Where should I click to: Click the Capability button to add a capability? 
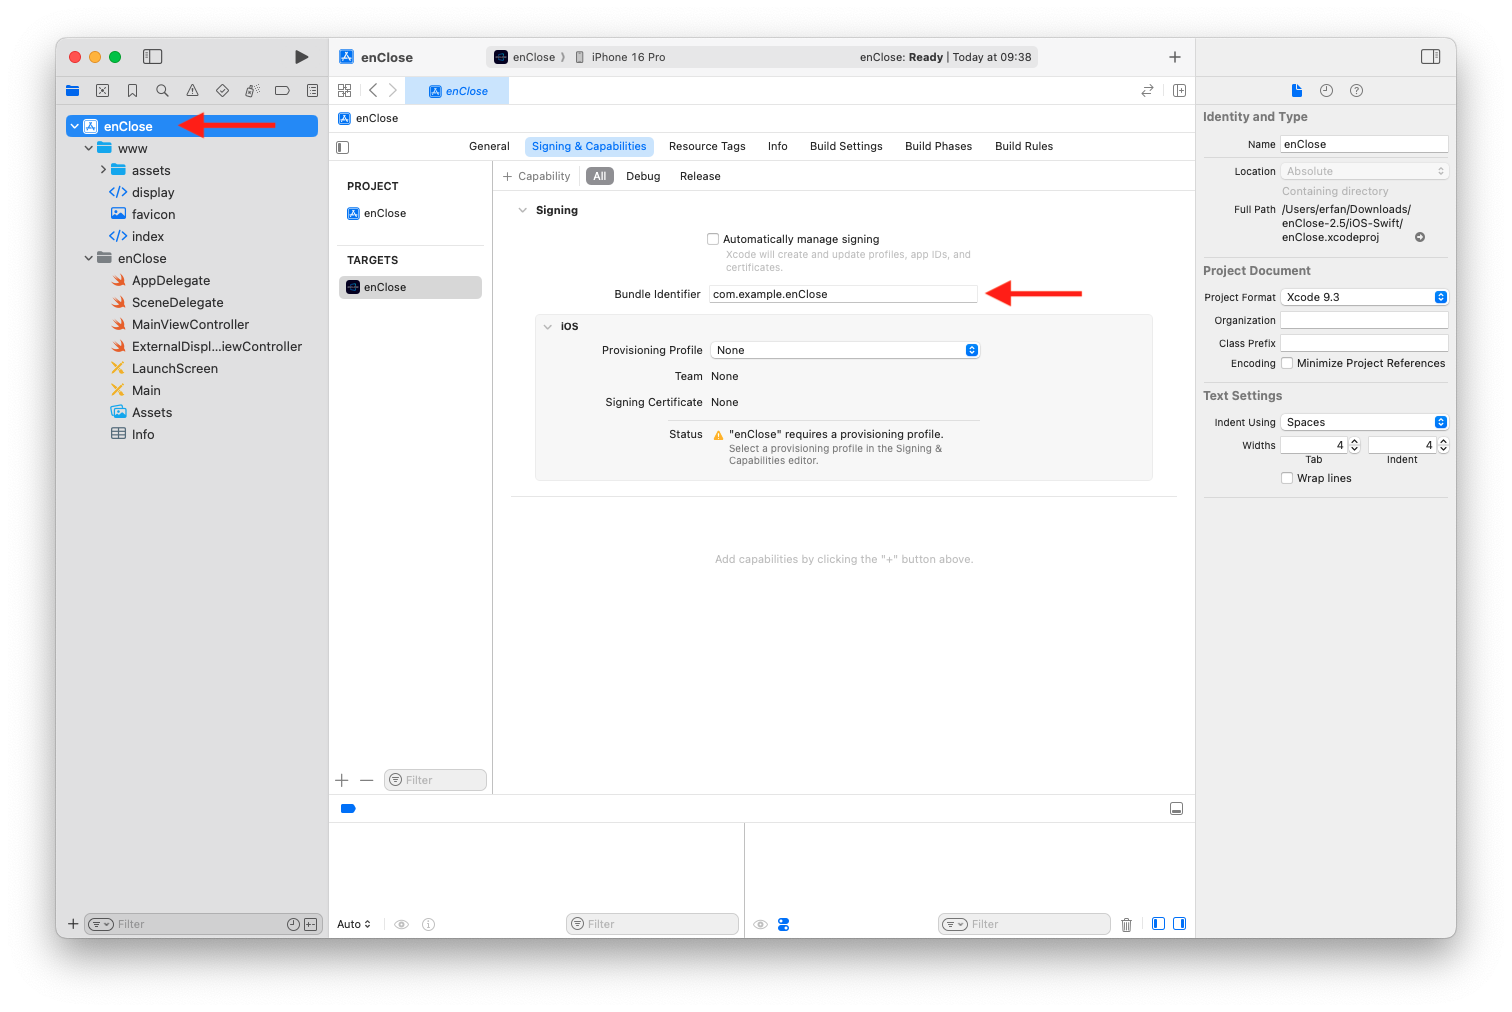coord(537,176)
